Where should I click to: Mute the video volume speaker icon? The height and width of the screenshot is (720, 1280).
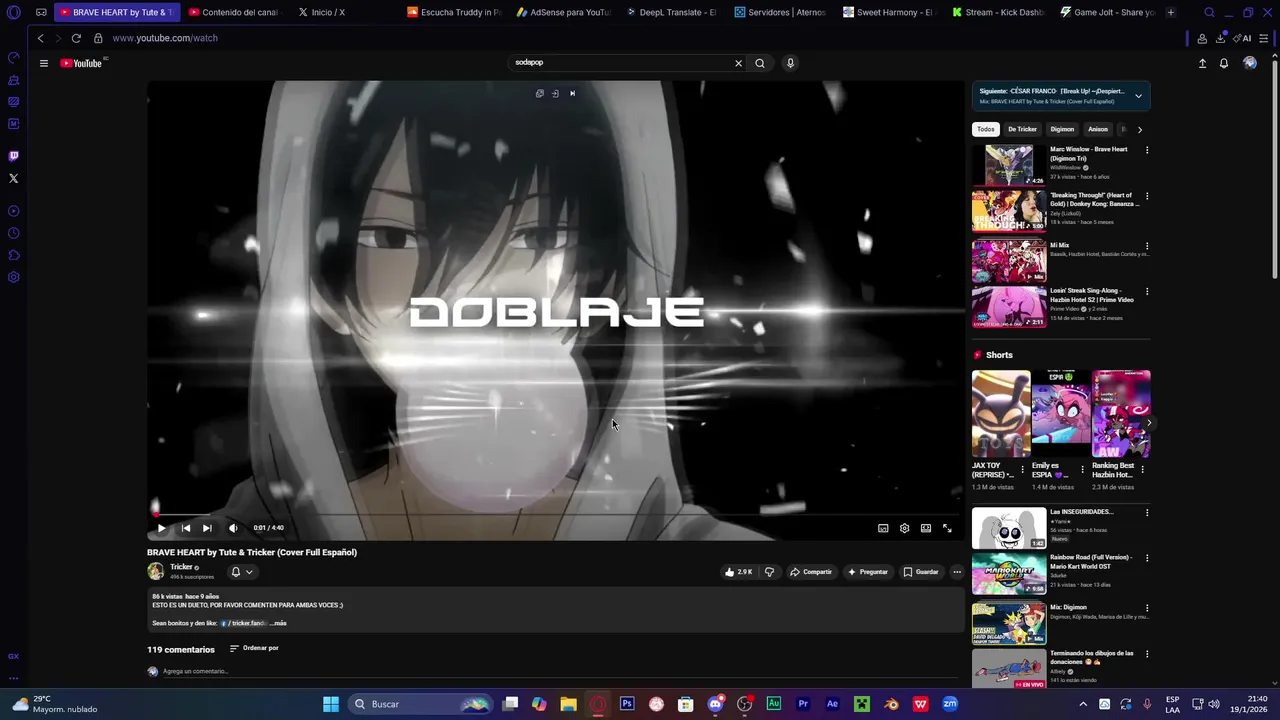pos(233,528)
